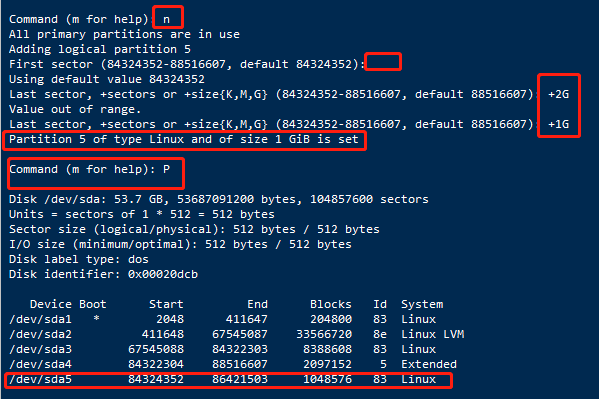Screen dimensions: 599x399
Task: Click 'Partition 5 of type Linux' message
Action: pyautogui.click(x=184, y=139)
